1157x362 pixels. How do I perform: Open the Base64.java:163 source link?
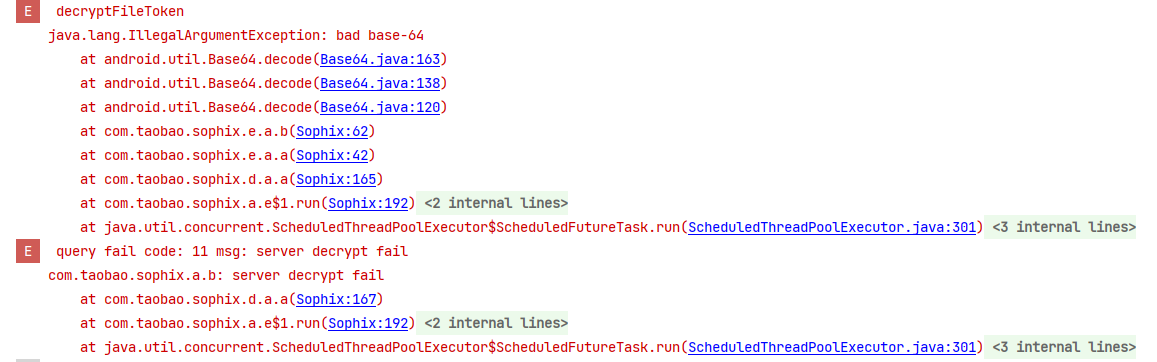pyautogui.click(x=380, y=60)
